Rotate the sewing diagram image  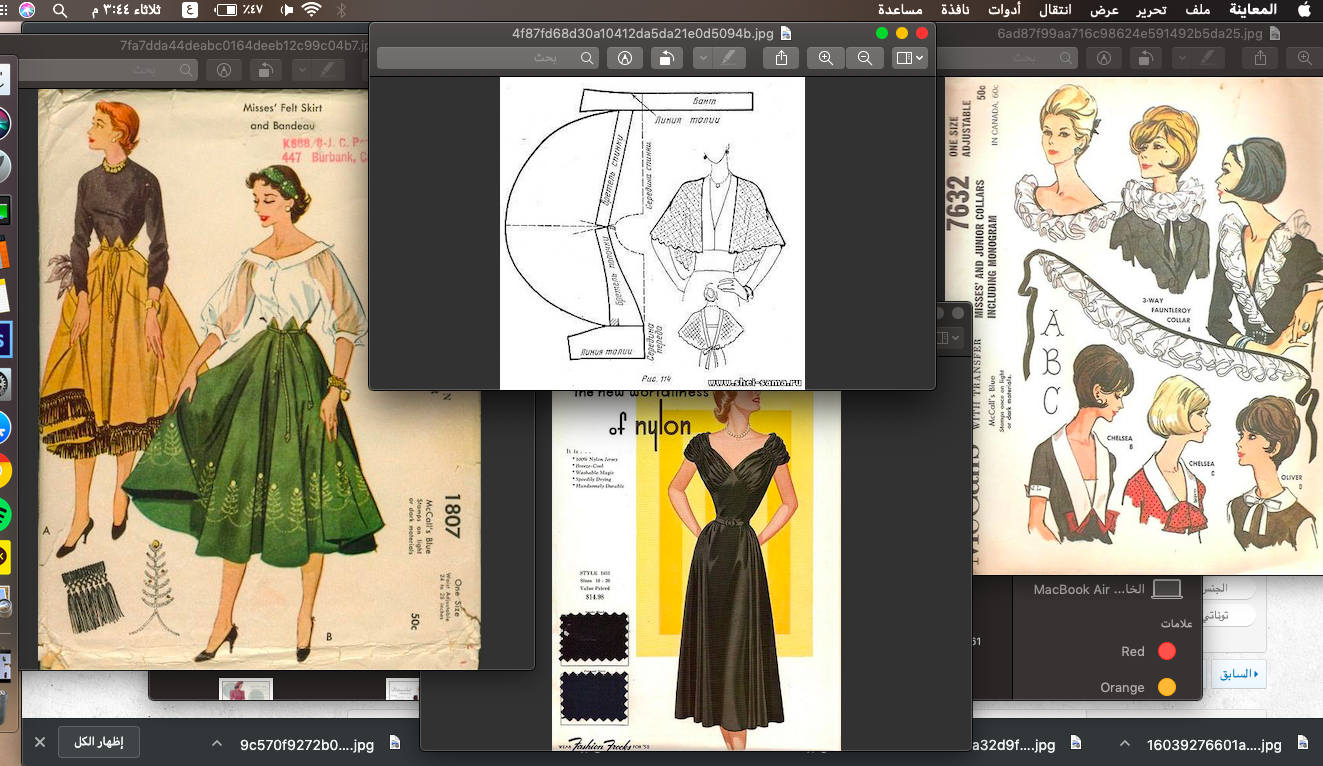(666, 58)
